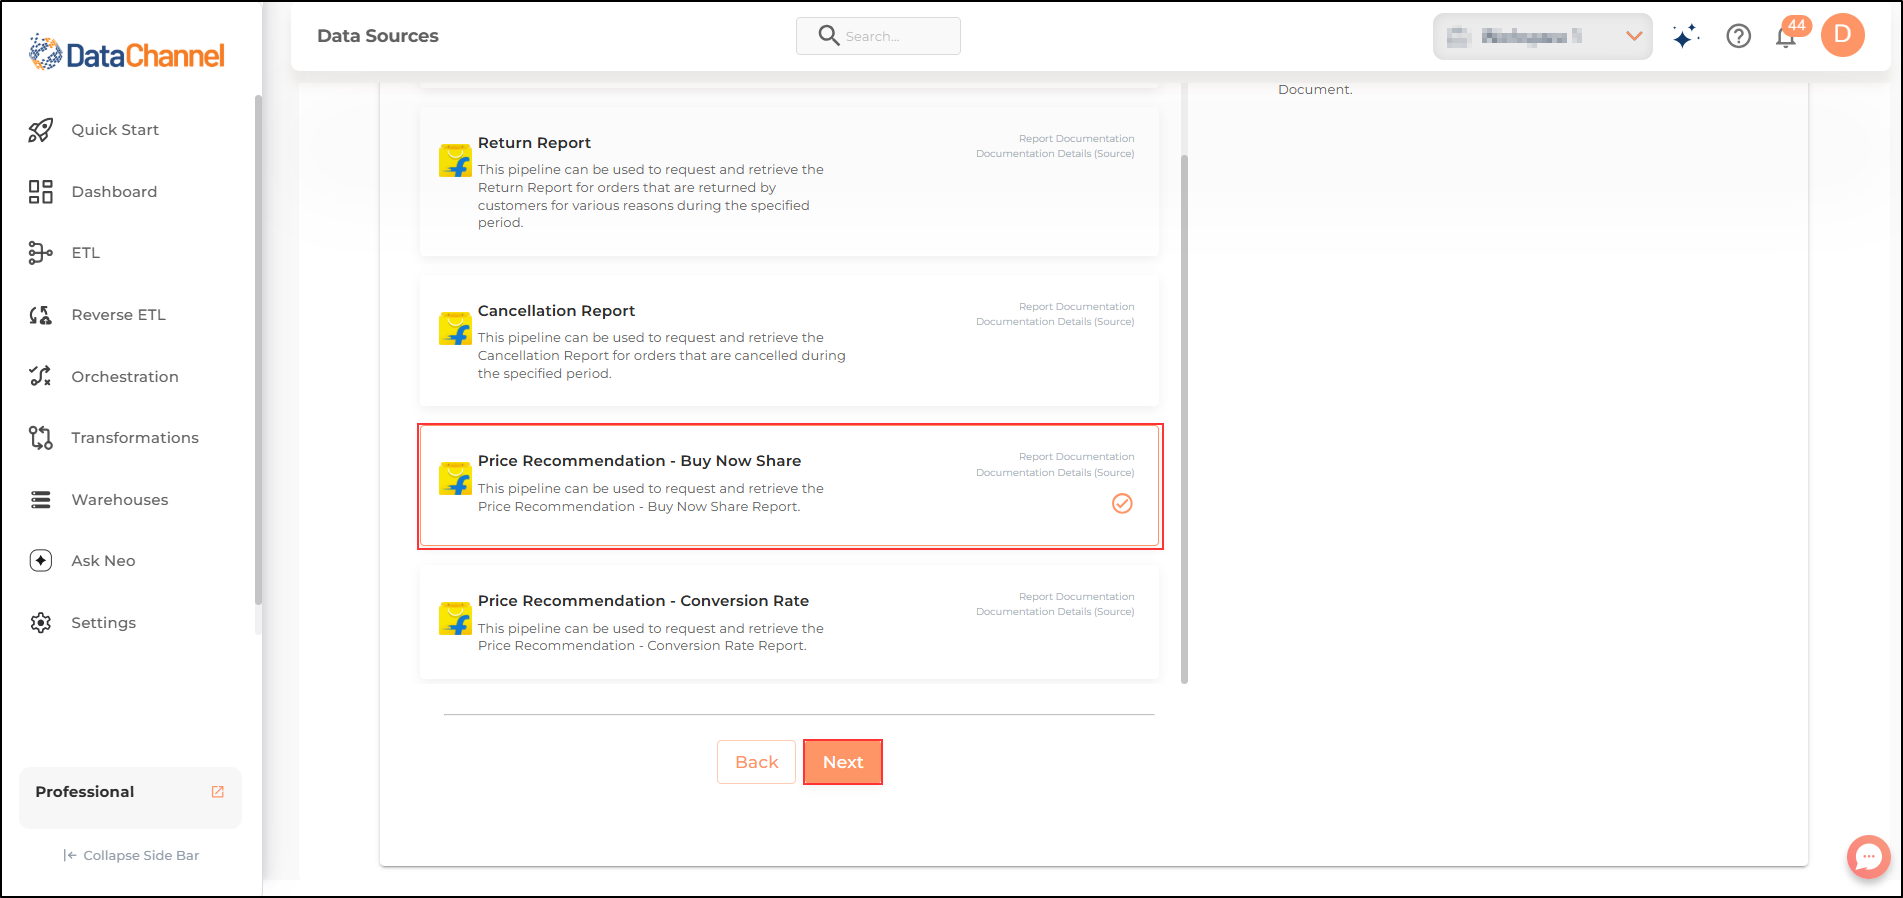Click the Next button
The height and width of the screenshot is (898, 1903).
click(x=843, y=762)
